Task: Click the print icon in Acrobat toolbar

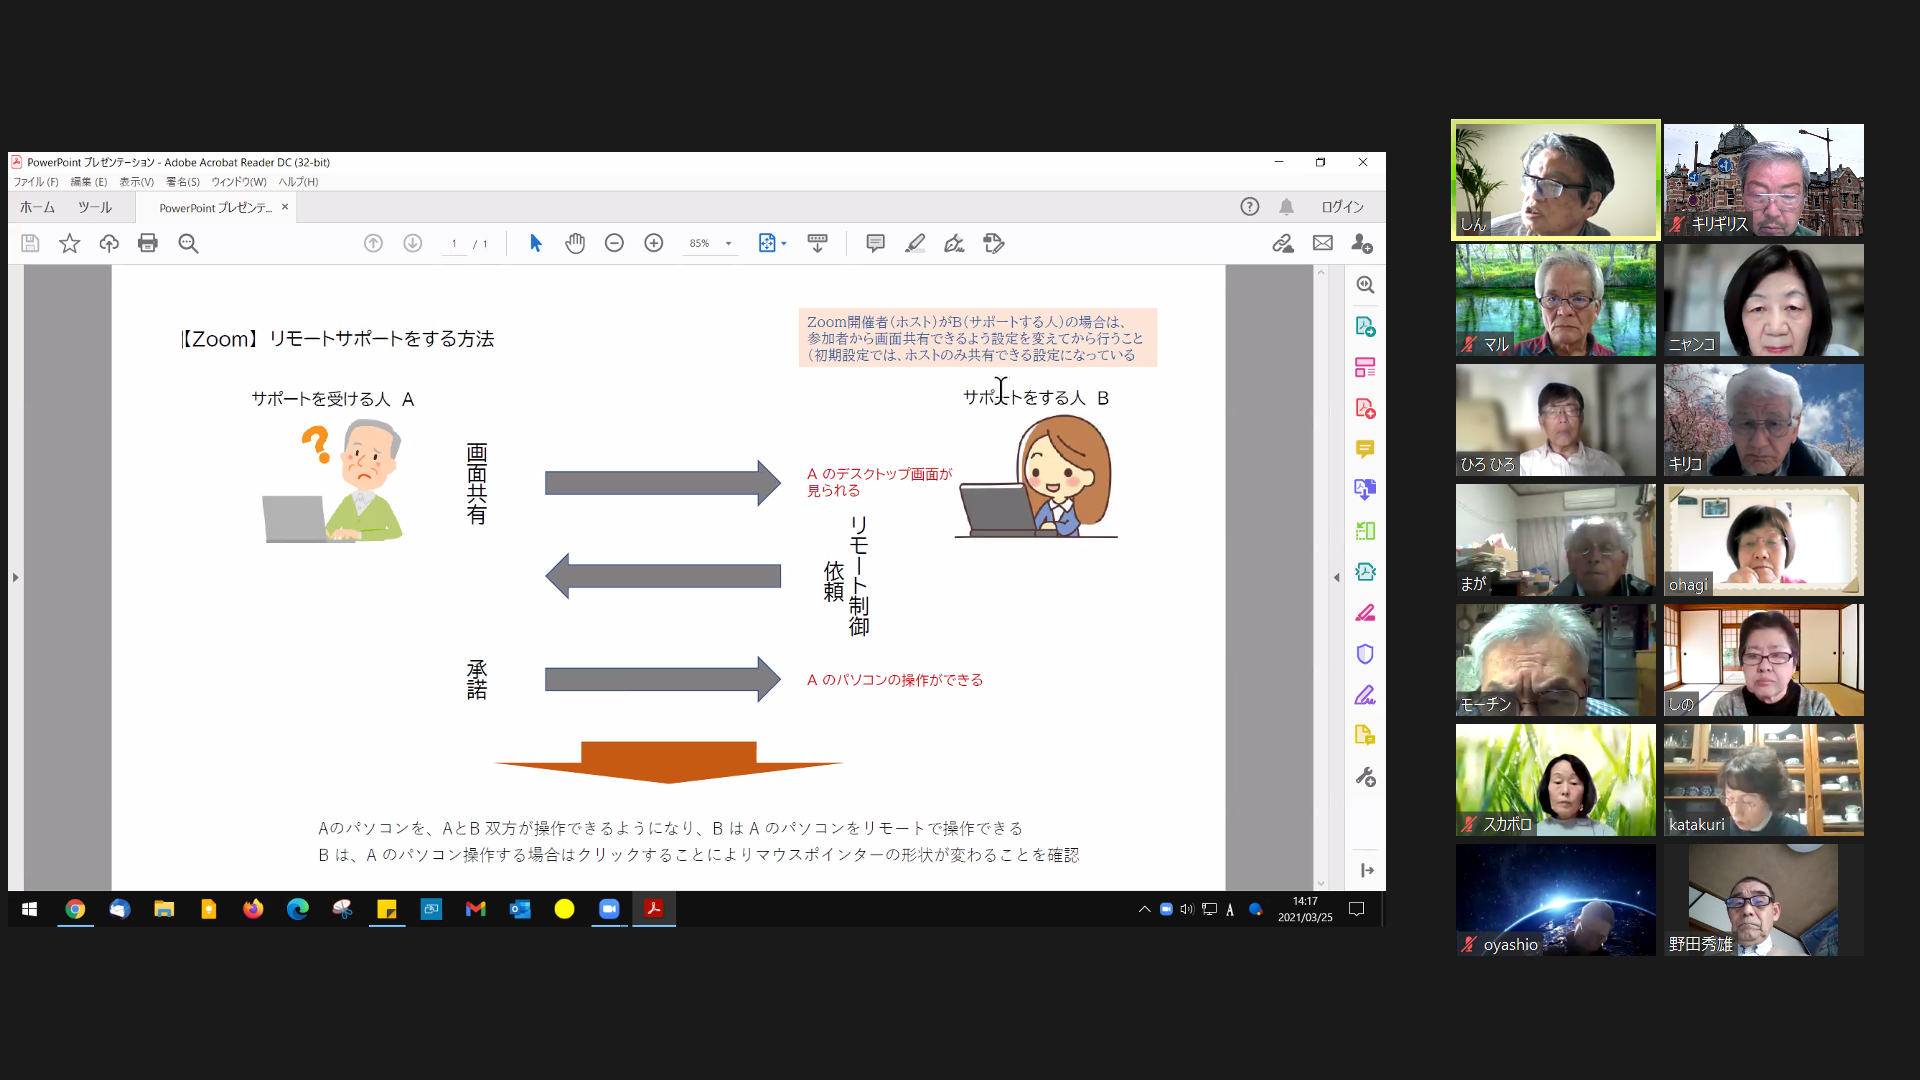Action: pyautogui.click(x=148, y=243)
